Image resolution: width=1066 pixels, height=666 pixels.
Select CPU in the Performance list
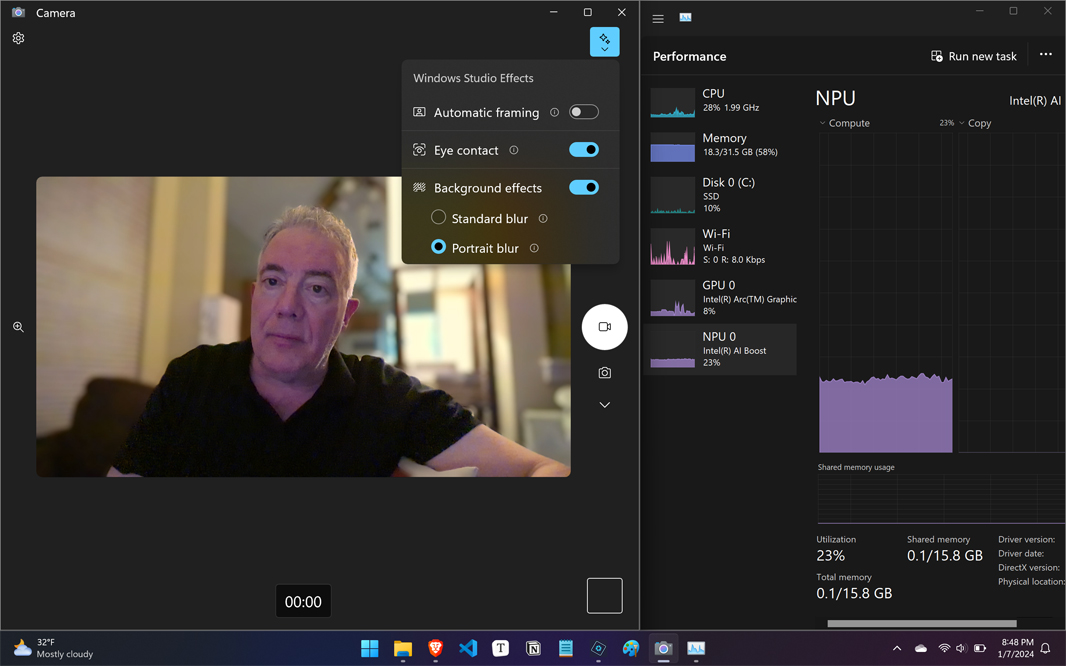(720, 101)
